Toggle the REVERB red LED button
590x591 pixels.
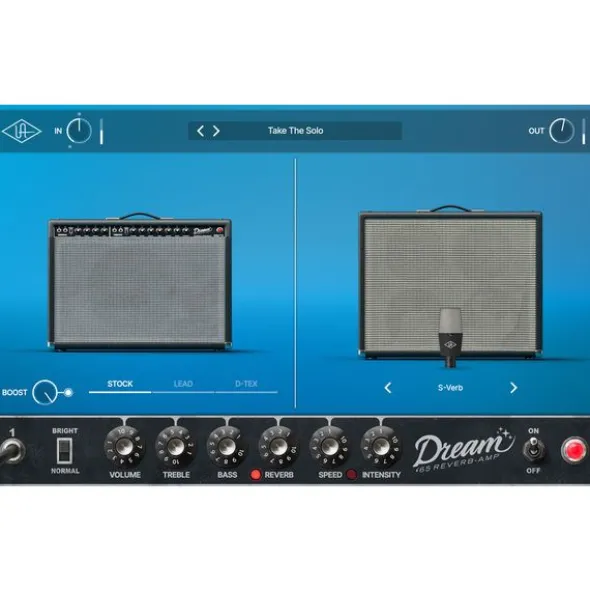pos(255,475)
